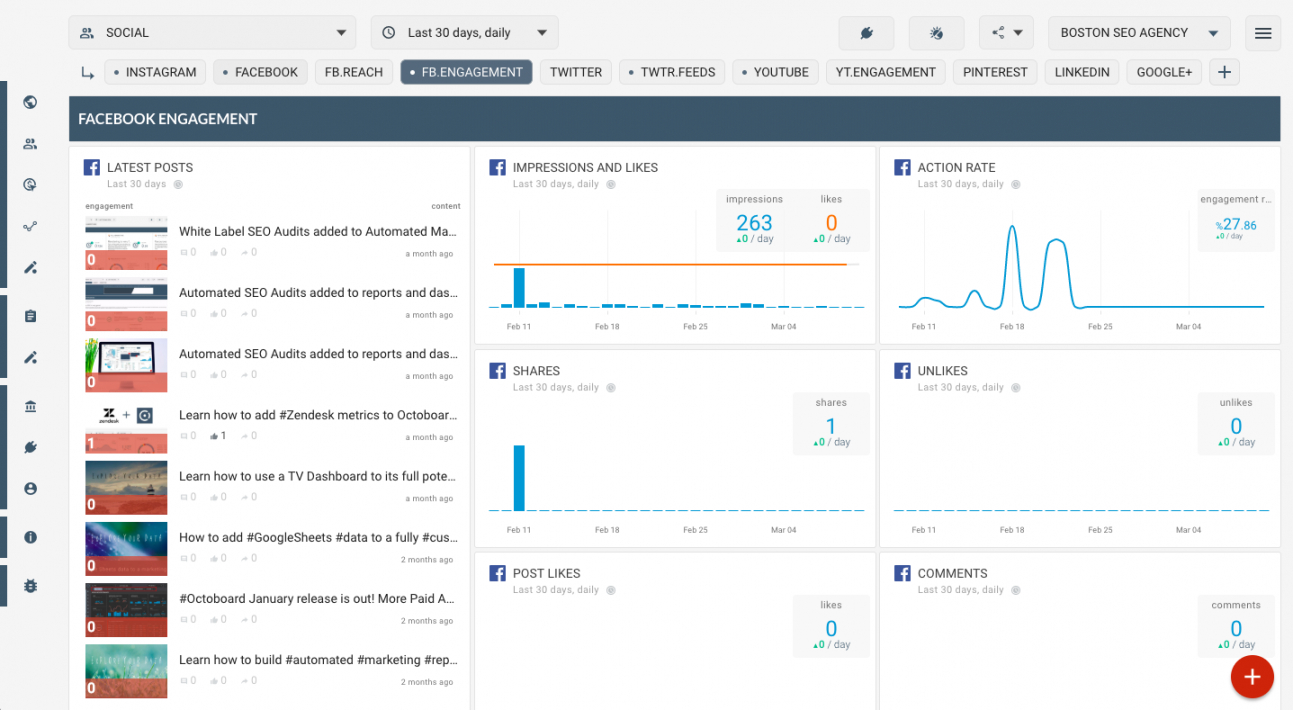The width and height of the screenshot is (1293, 710).
Task: Click the red floating add widget button
Action: 1252,677
